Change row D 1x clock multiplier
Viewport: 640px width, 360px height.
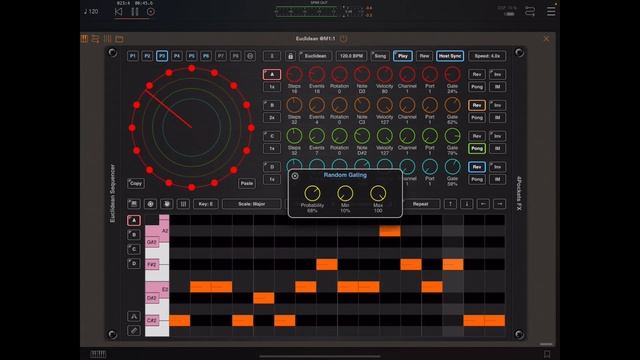point(272,180)
